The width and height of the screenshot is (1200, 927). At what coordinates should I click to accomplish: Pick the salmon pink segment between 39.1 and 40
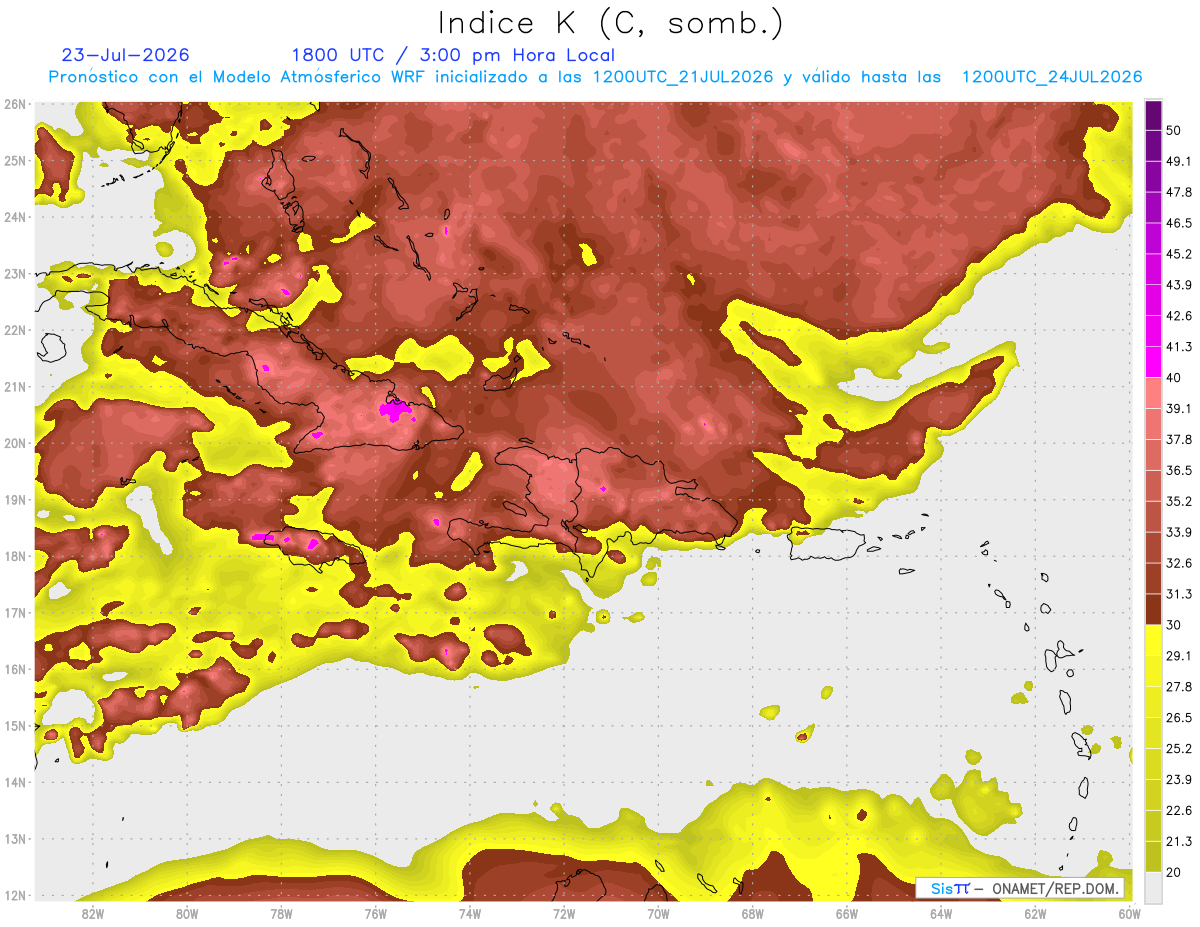(1153, 393)
